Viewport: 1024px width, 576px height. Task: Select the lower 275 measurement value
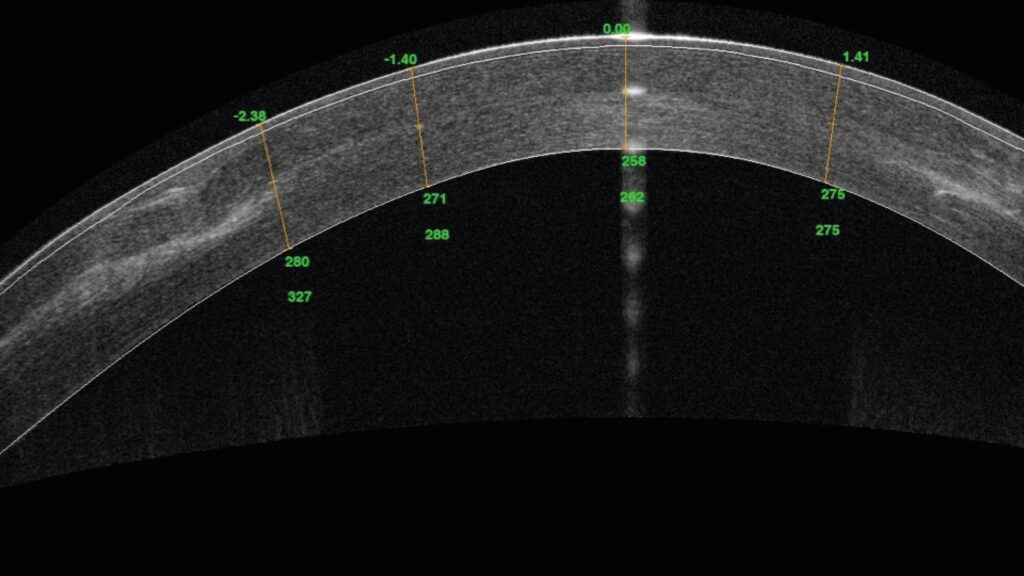point(827,230)
